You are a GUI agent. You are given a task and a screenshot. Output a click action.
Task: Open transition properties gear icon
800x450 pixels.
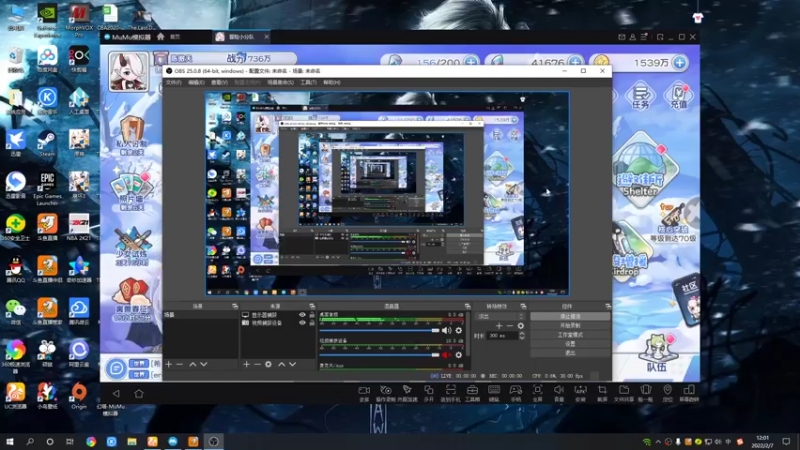[x=520, y=326]
